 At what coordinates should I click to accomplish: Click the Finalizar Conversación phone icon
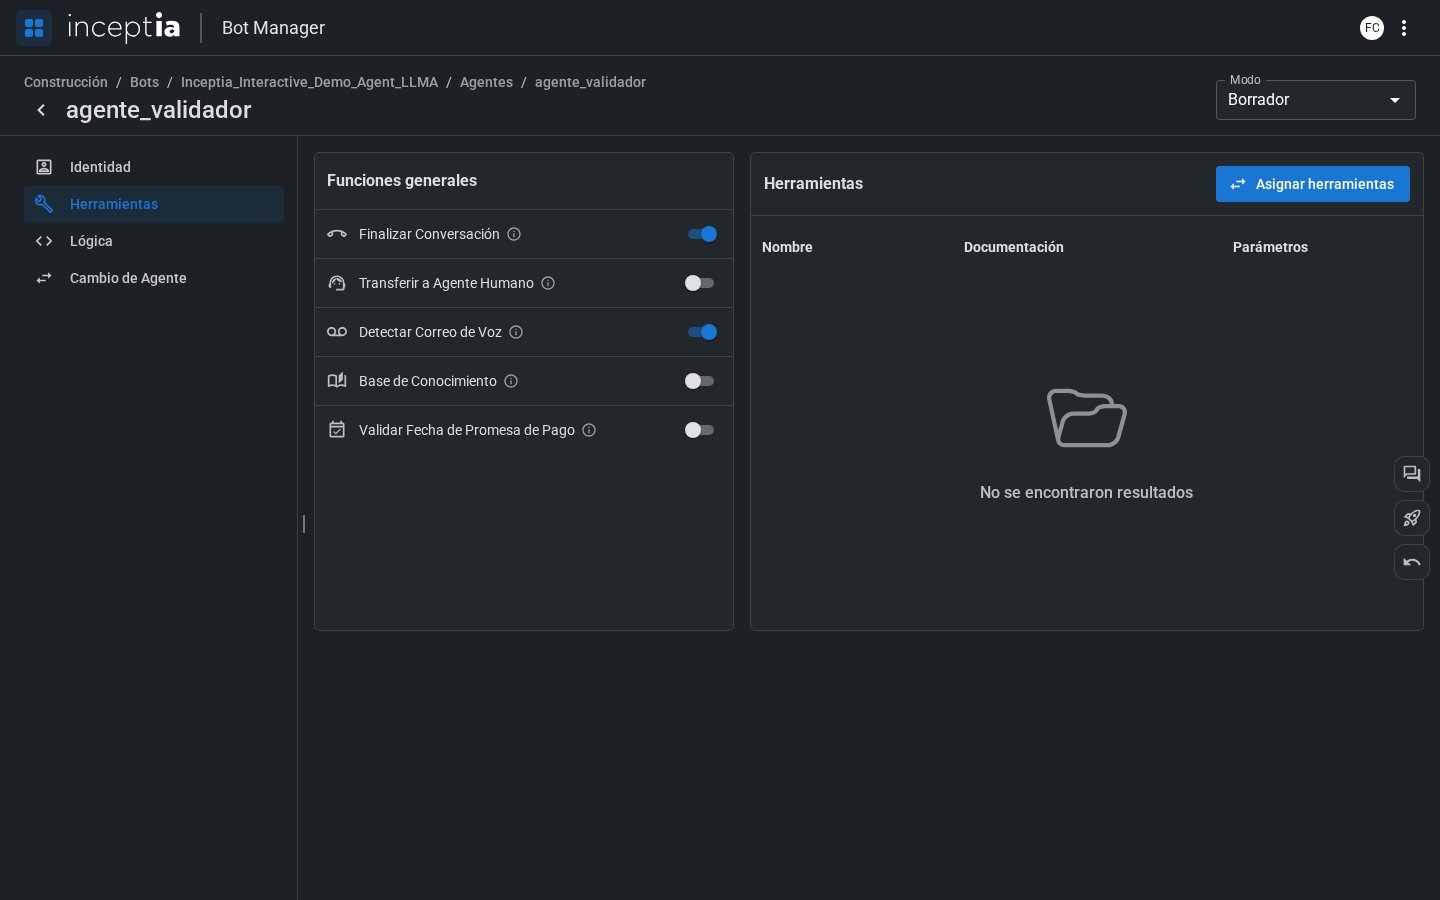(x=337, y=234)
